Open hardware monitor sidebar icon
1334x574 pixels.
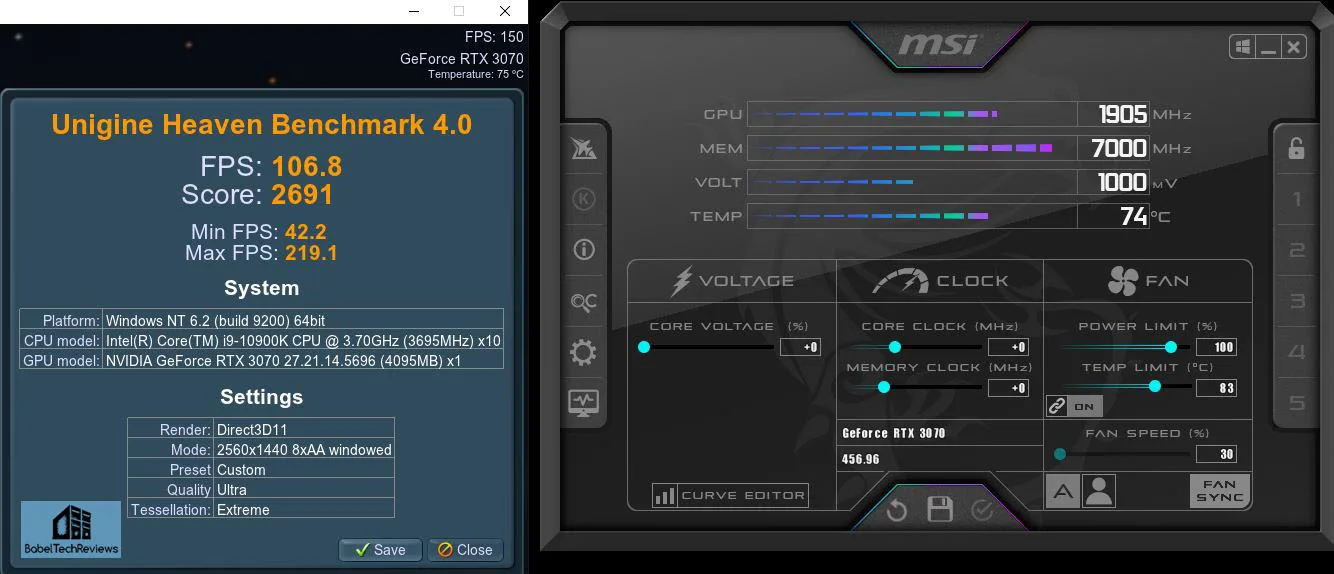583,403
